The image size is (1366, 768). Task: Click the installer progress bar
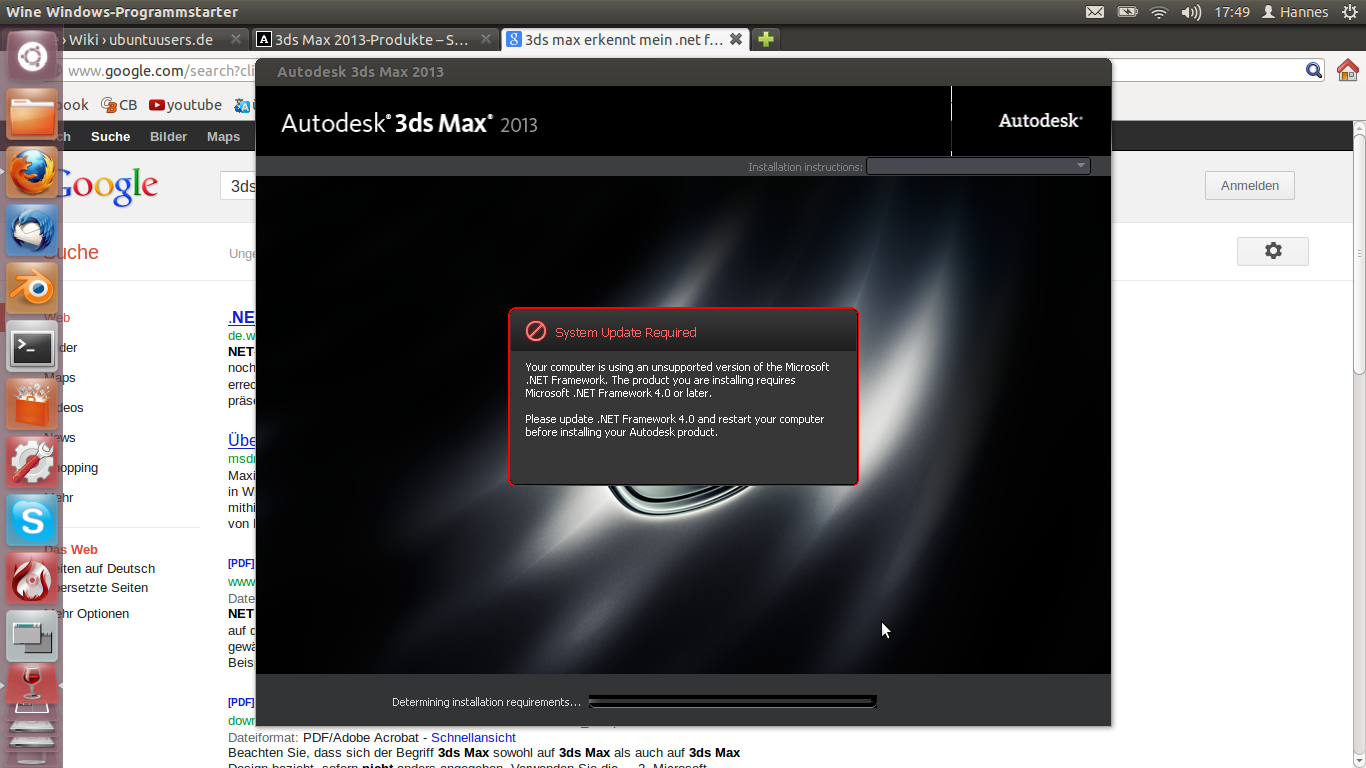[733, 701]
